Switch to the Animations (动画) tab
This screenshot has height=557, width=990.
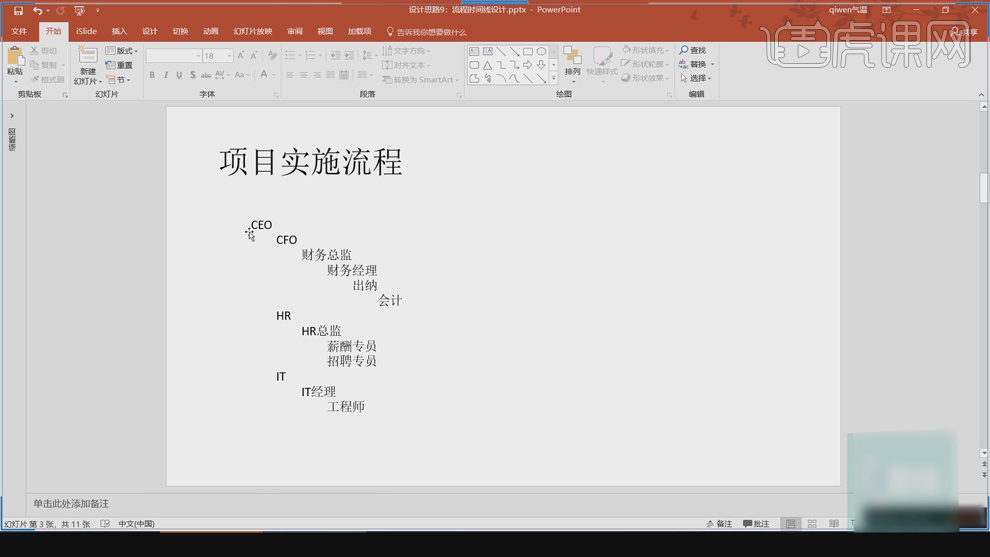tap(210, 31)
